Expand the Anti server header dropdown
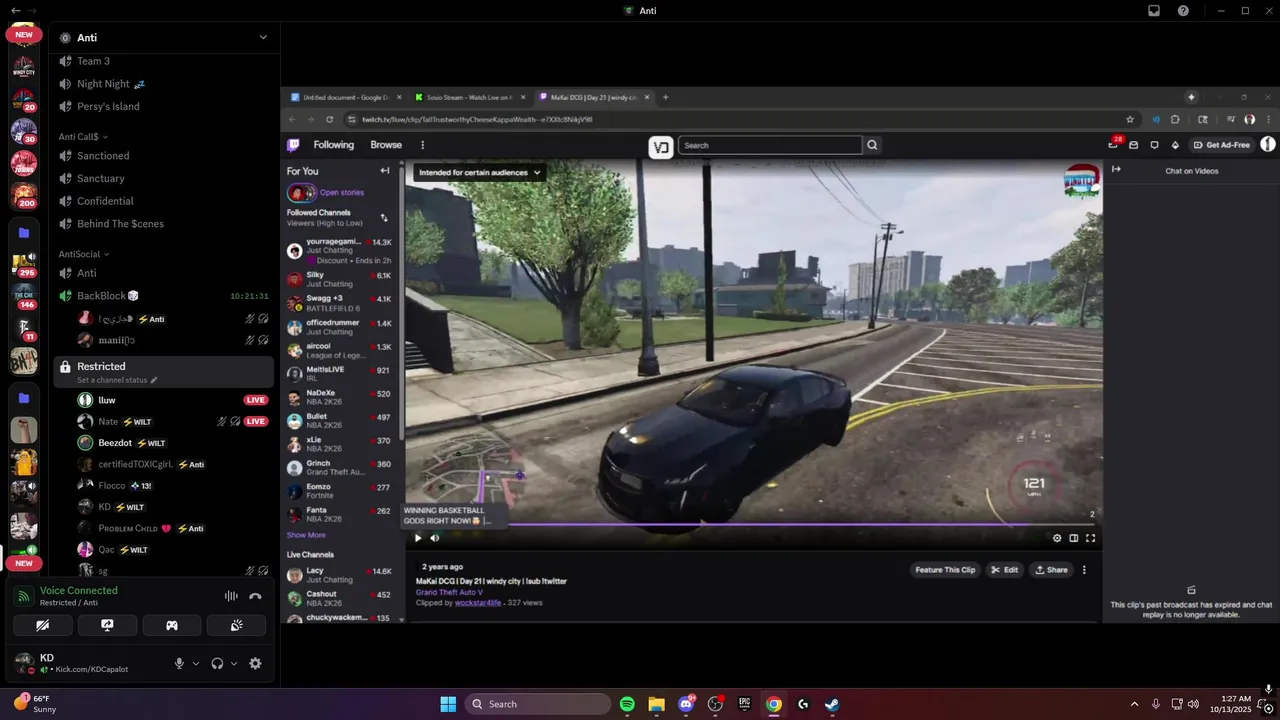The image size is (1280, 720). [263, 37]
